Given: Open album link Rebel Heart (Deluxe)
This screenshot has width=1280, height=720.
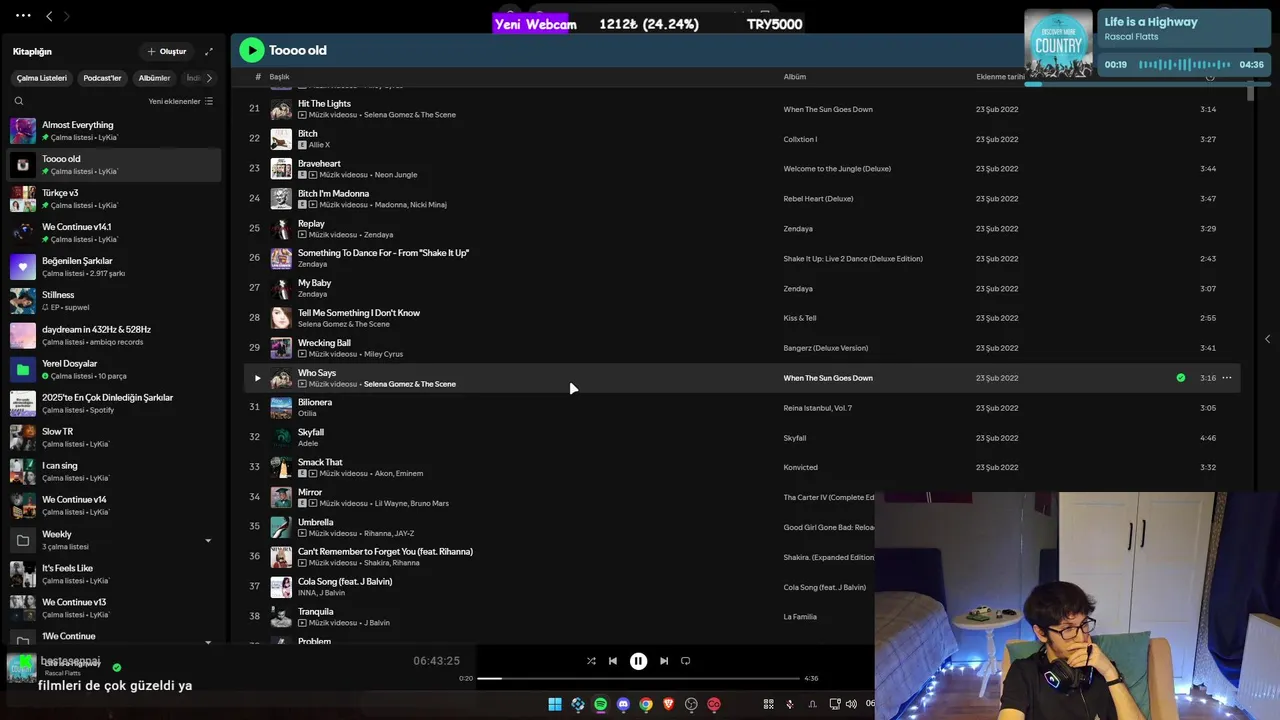Looking at the screenshot, I should click(x=818, y=199).
